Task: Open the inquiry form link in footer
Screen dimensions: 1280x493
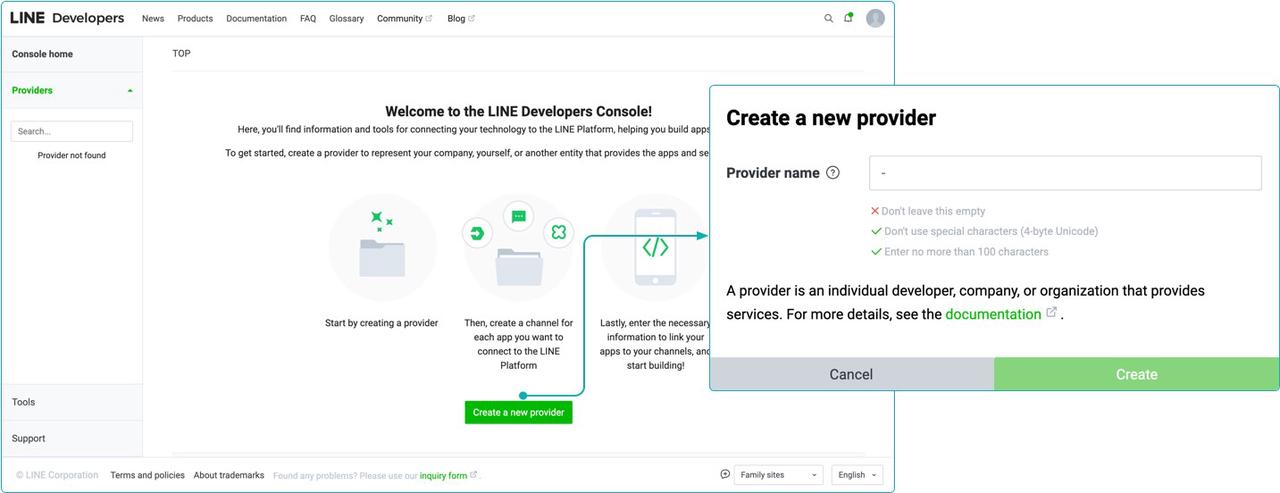Action: click(x=443, y=475)
